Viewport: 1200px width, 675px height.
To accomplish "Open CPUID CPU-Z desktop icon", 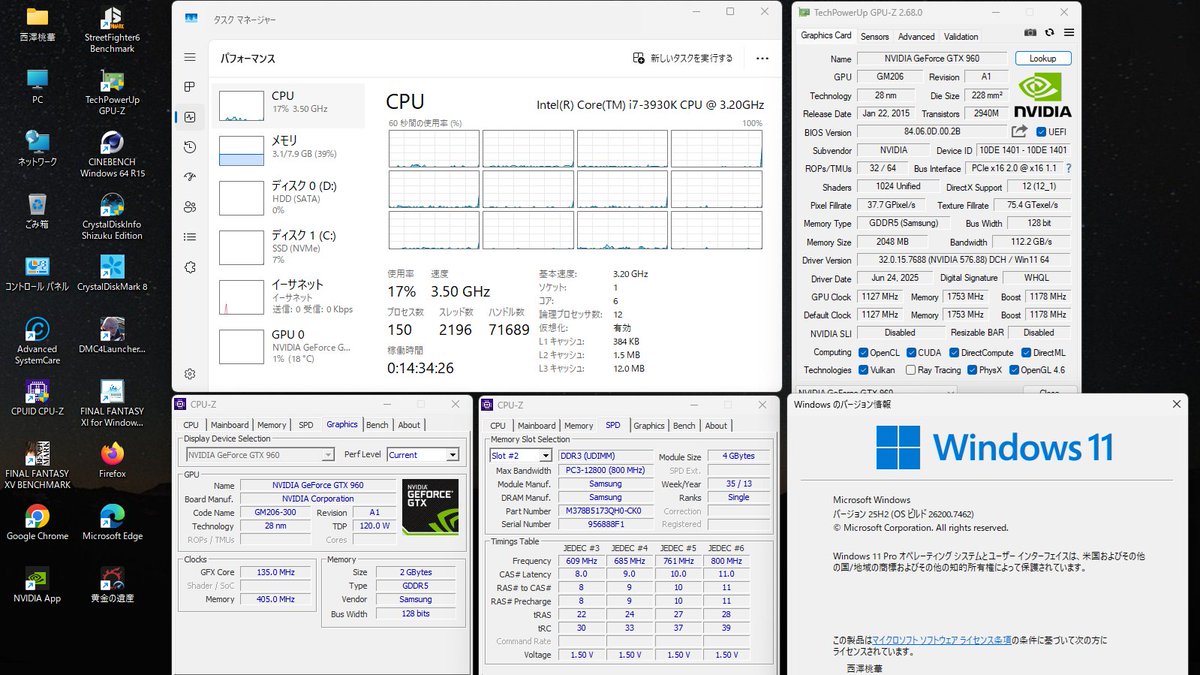I will click(x=37, y=397).
